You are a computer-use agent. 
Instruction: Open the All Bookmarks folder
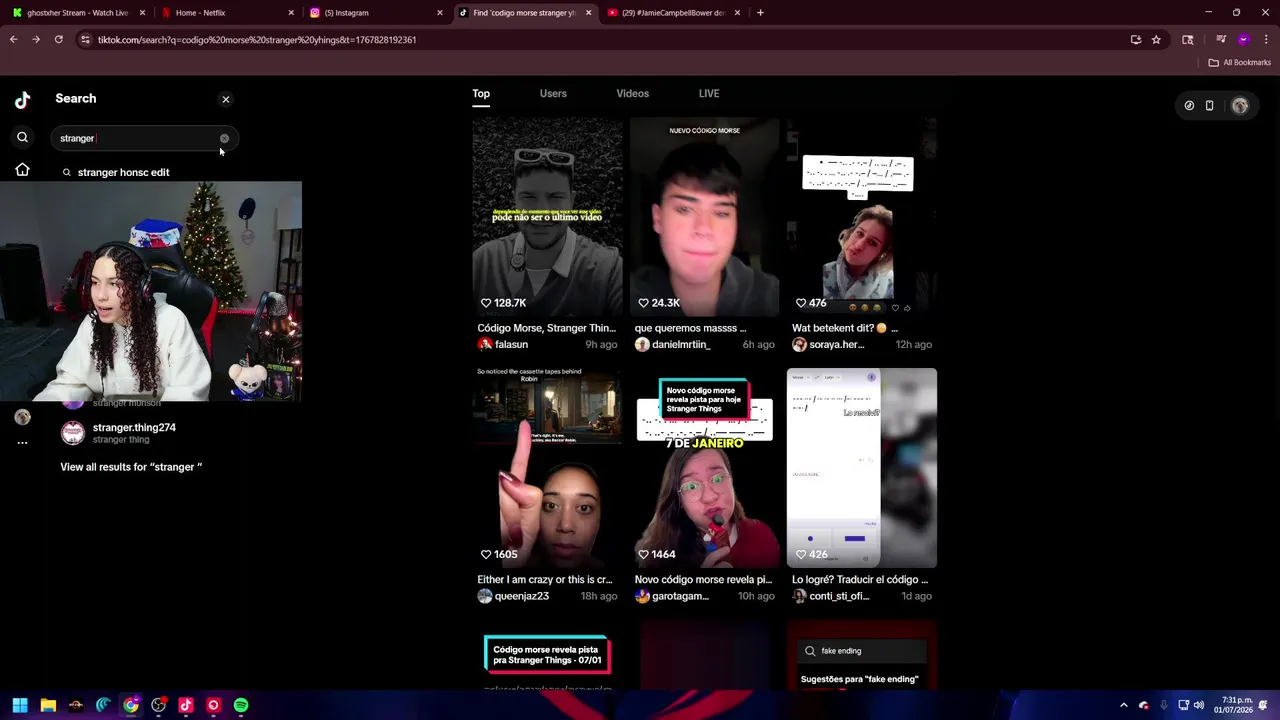[1239, 62]
